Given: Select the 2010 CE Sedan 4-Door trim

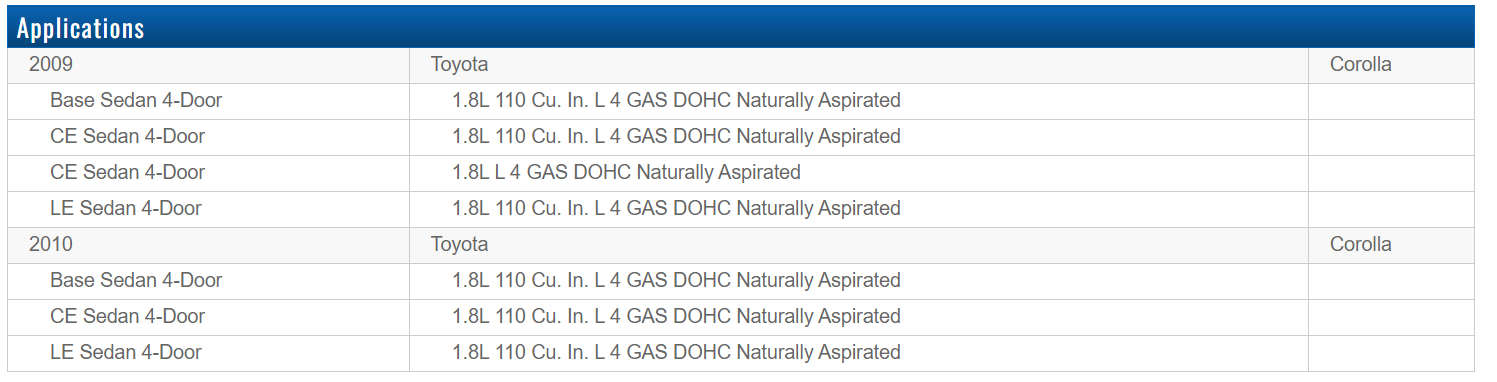Looking at the screenshot, I should tap(128, 317).
